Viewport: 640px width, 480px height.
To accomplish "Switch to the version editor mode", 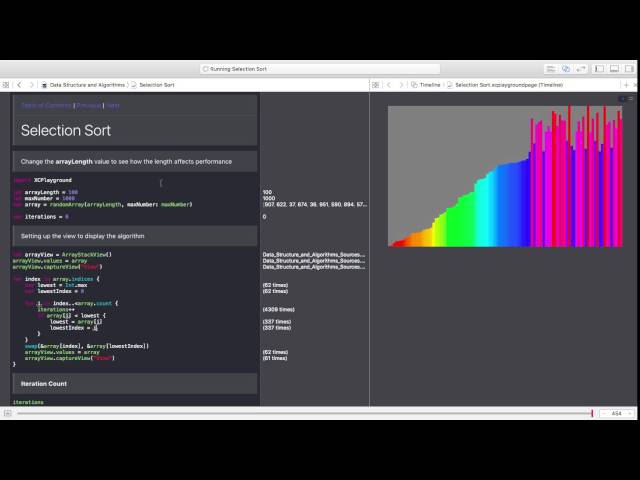I will tap(581, 69).
